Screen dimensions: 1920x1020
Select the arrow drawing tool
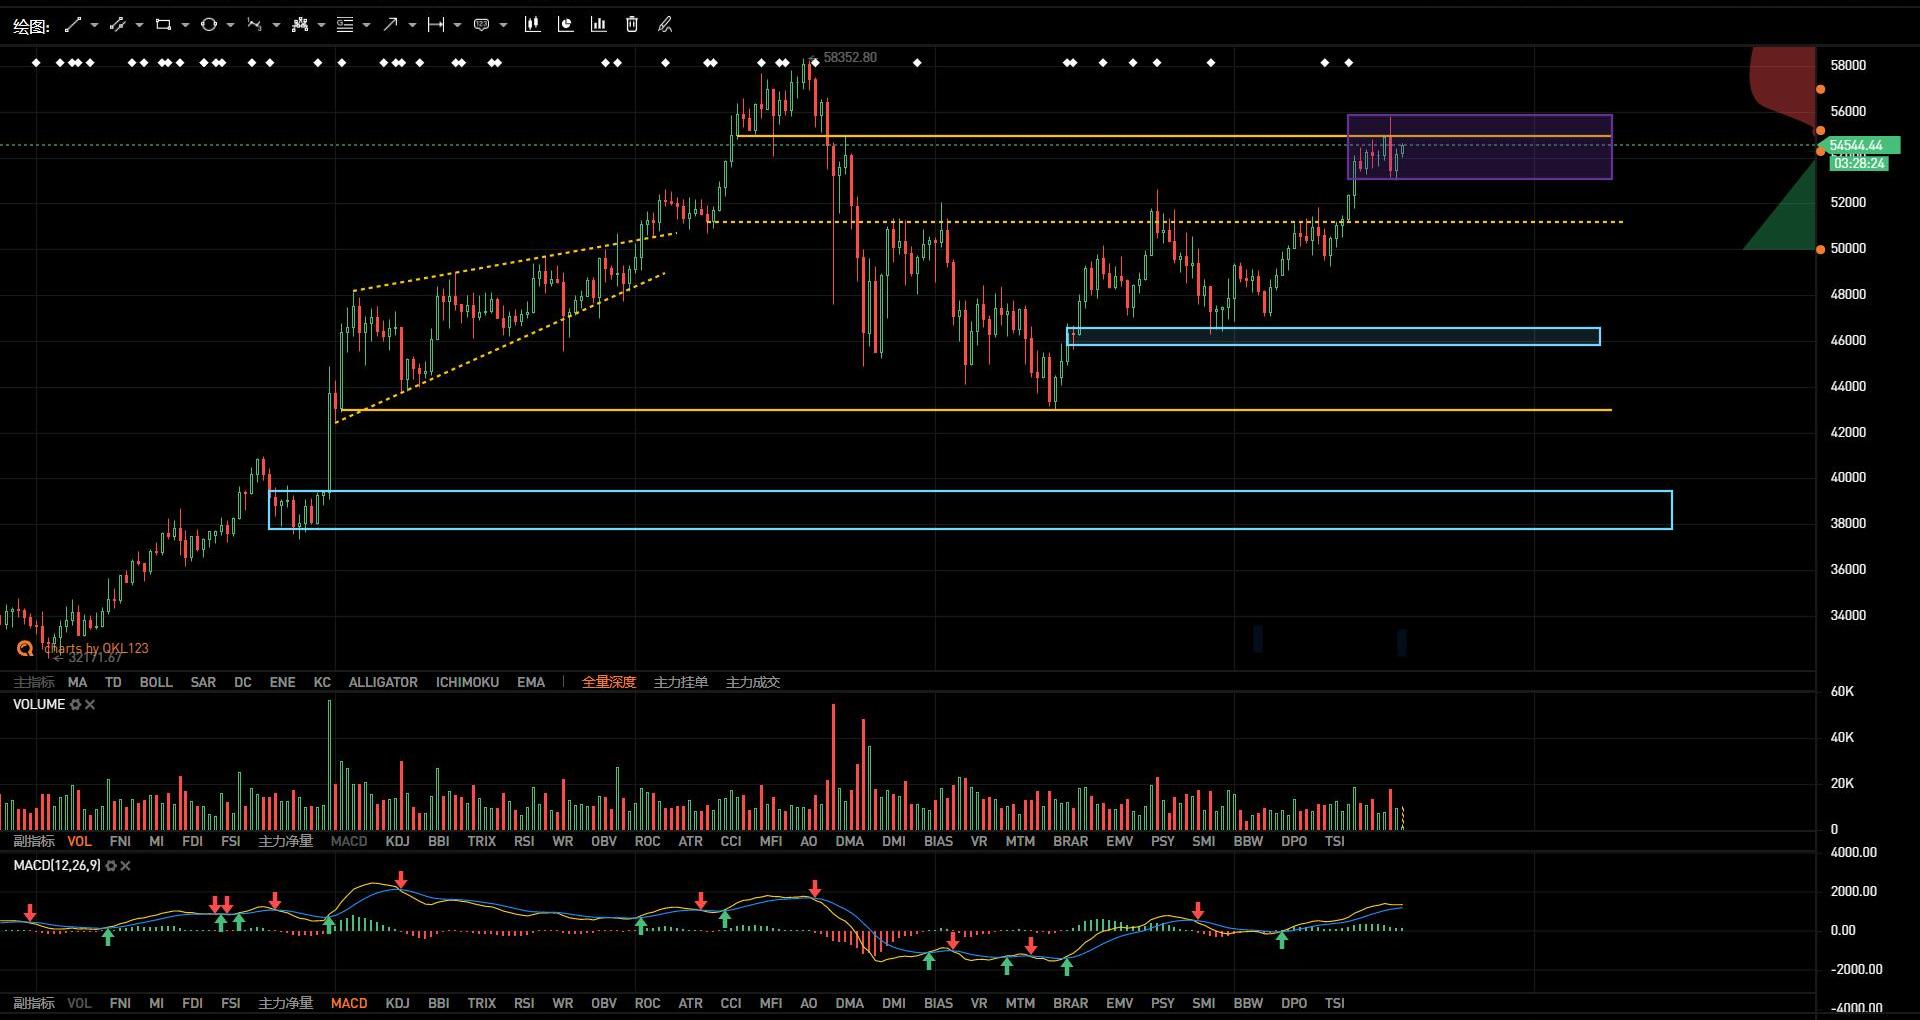pos(390,25)
